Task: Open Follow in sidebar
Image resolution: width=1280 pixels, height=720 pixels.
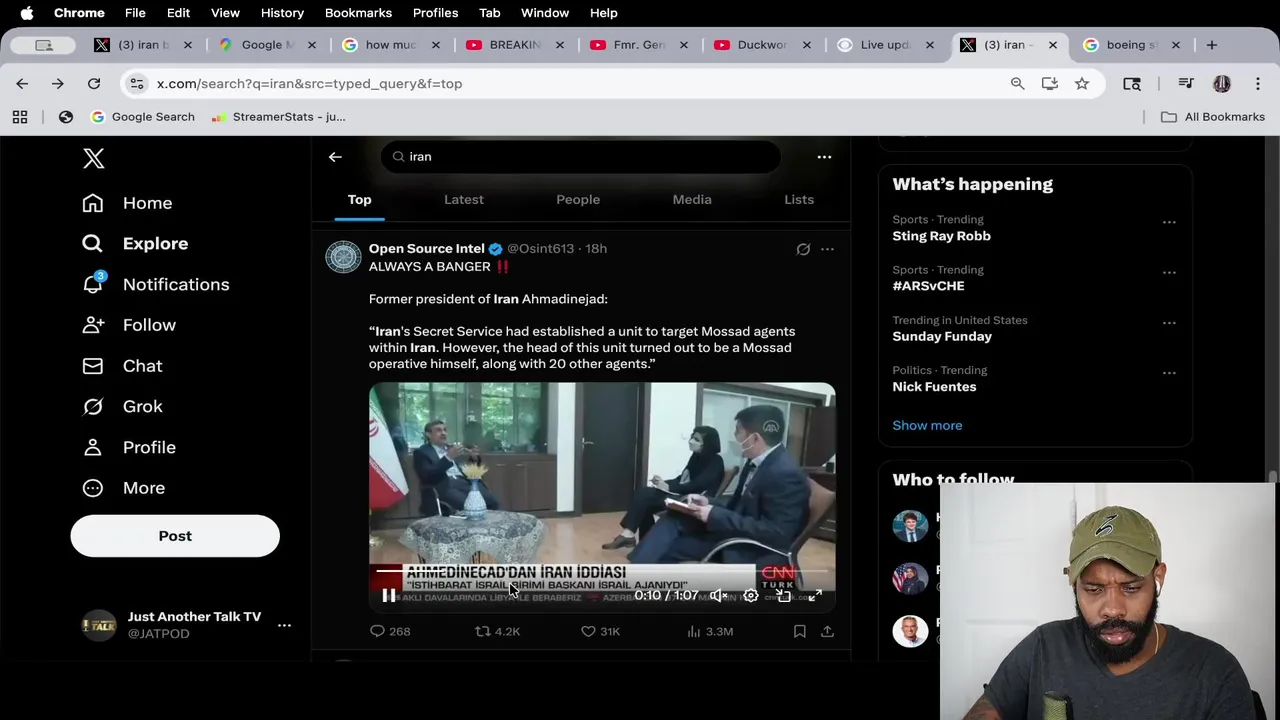Action: 129,325
